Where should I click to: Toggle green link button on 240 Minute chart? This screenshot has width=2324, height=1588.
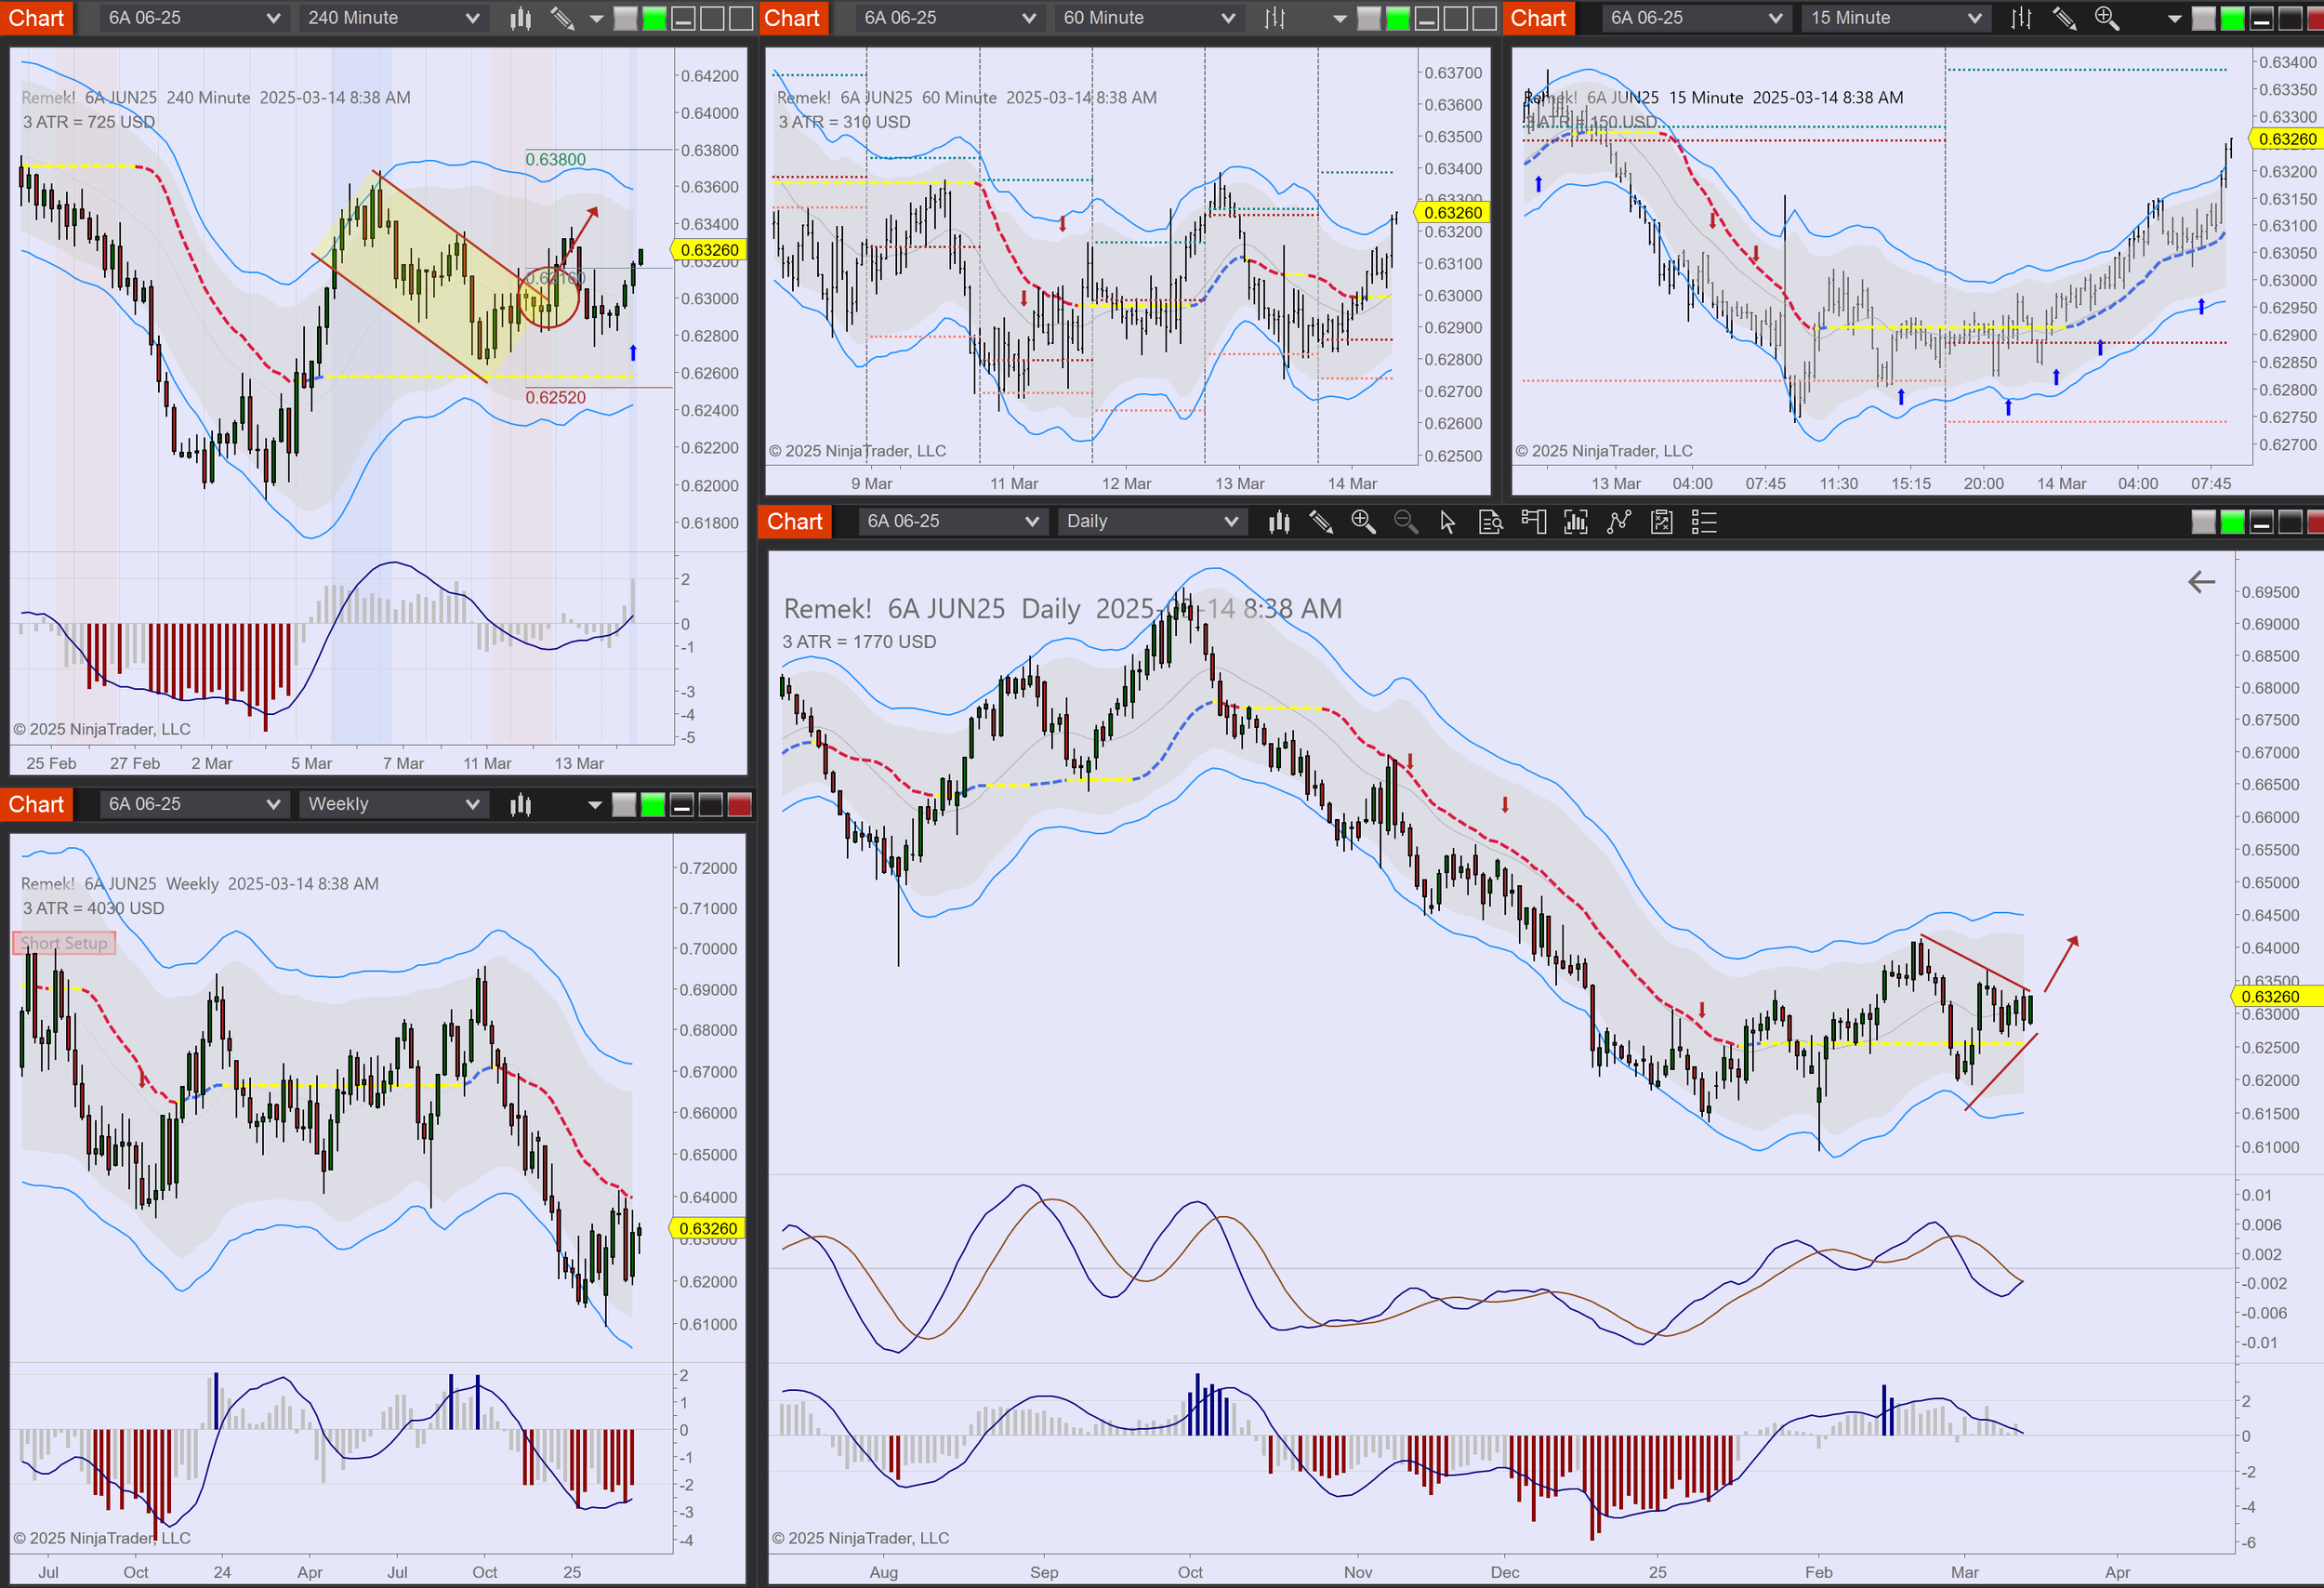tap(654, 18)
